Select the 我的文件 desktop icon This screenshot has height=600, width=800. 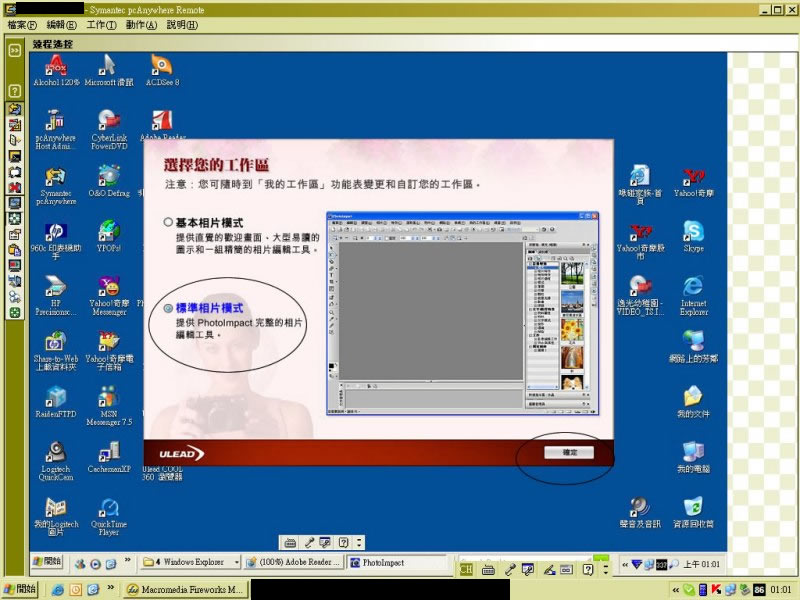click(x=693, y=402)
